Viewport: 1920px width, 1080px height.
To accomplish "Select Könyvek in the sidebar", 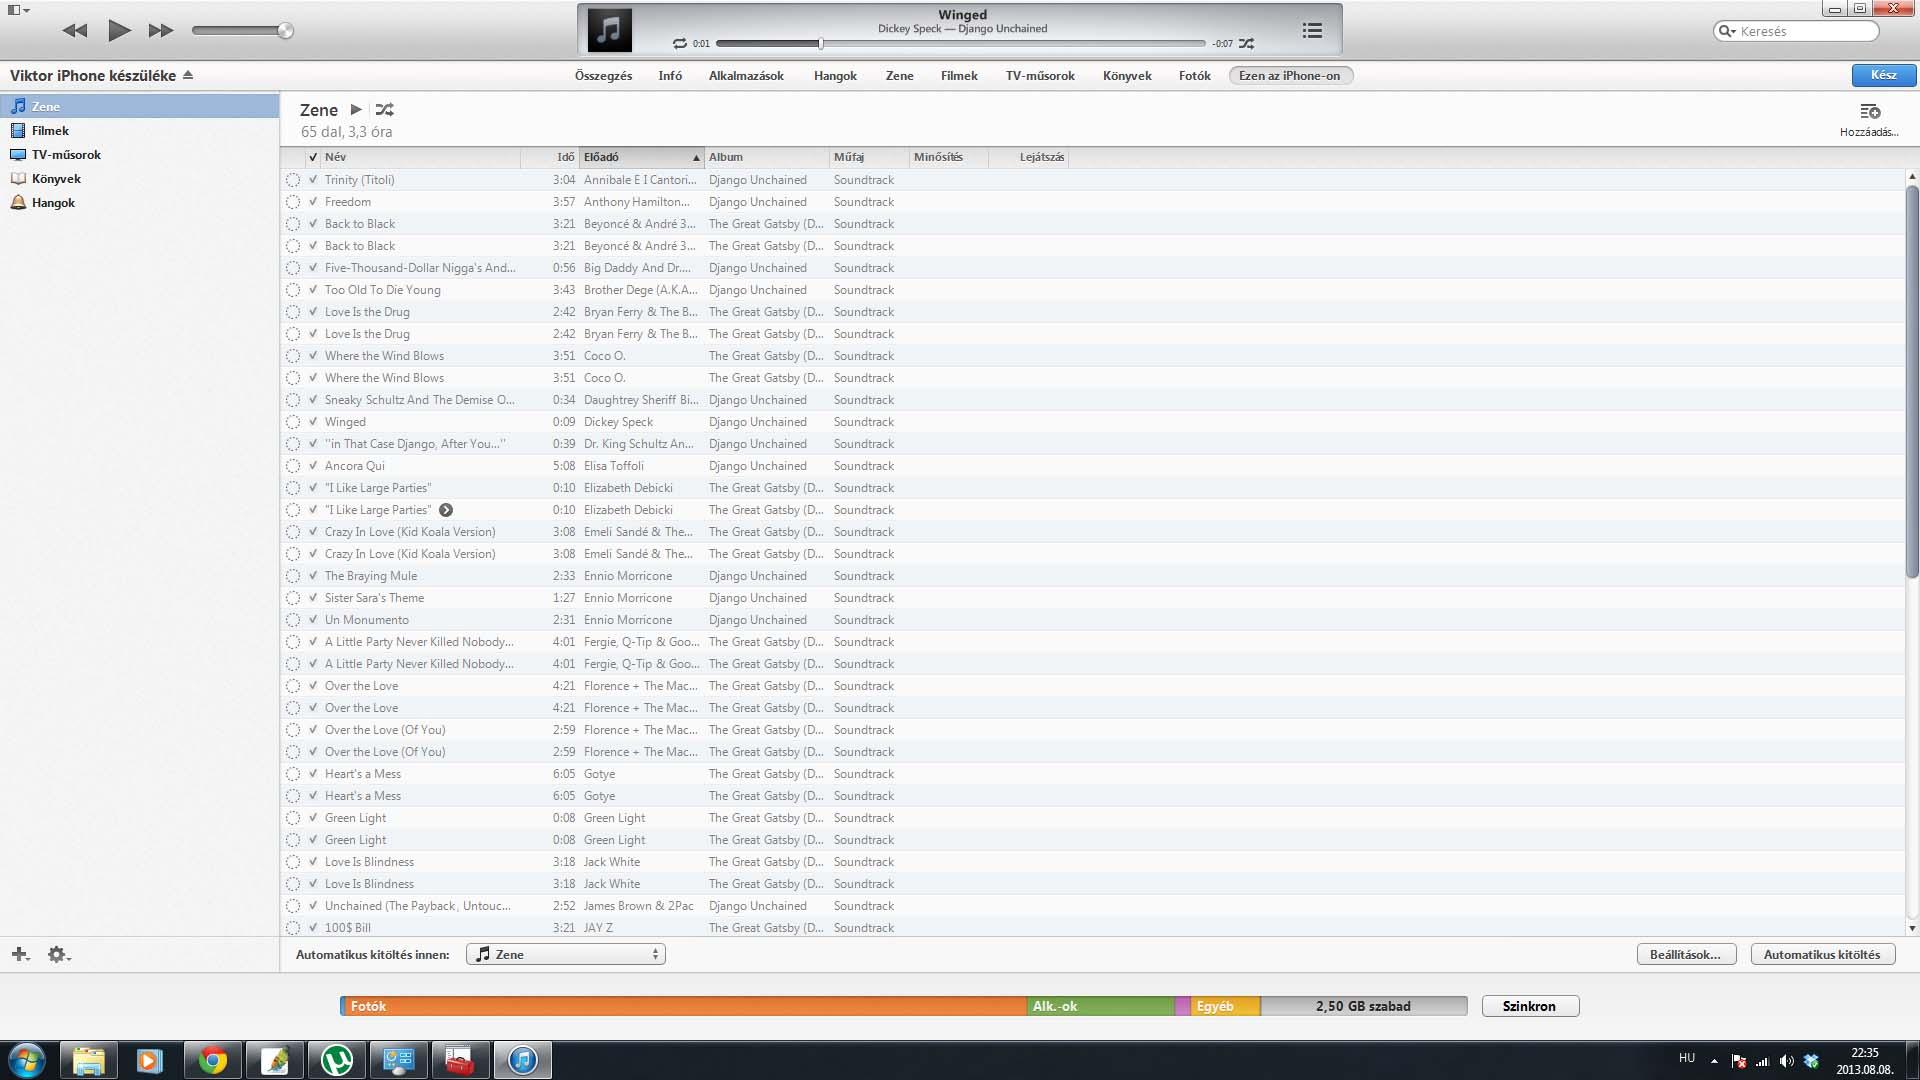I will pyautogui.click(x=139, y=179).
